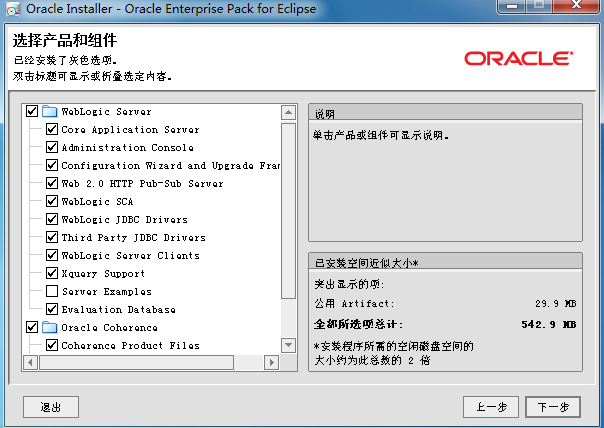
Task: Click the ORACLE logo
Action: [518, 59]
